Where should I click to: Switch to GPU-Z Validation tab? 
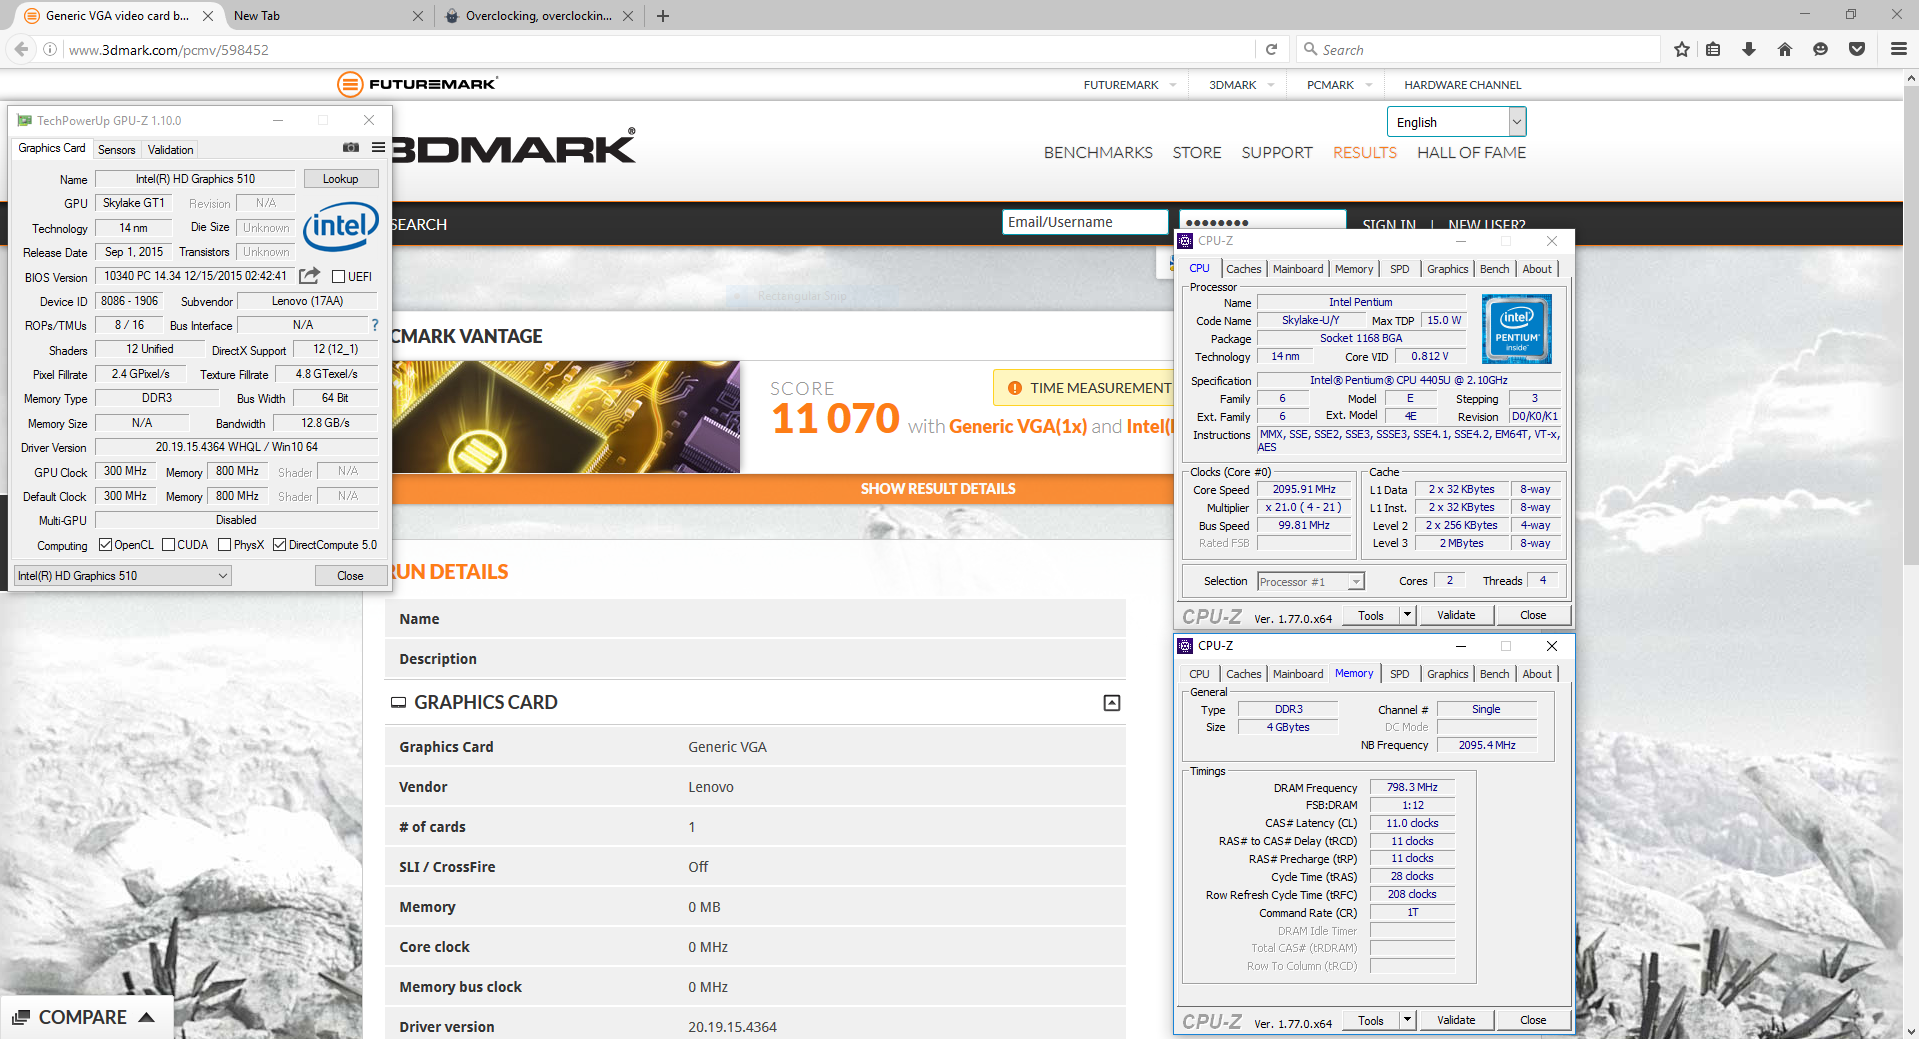click(x=171, y=150)
